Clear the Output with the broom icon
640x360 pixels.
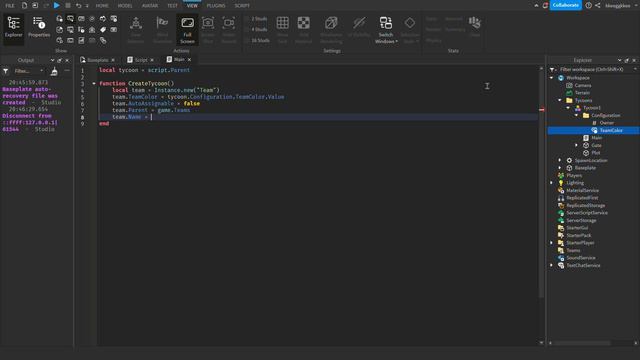coord(54,71)
